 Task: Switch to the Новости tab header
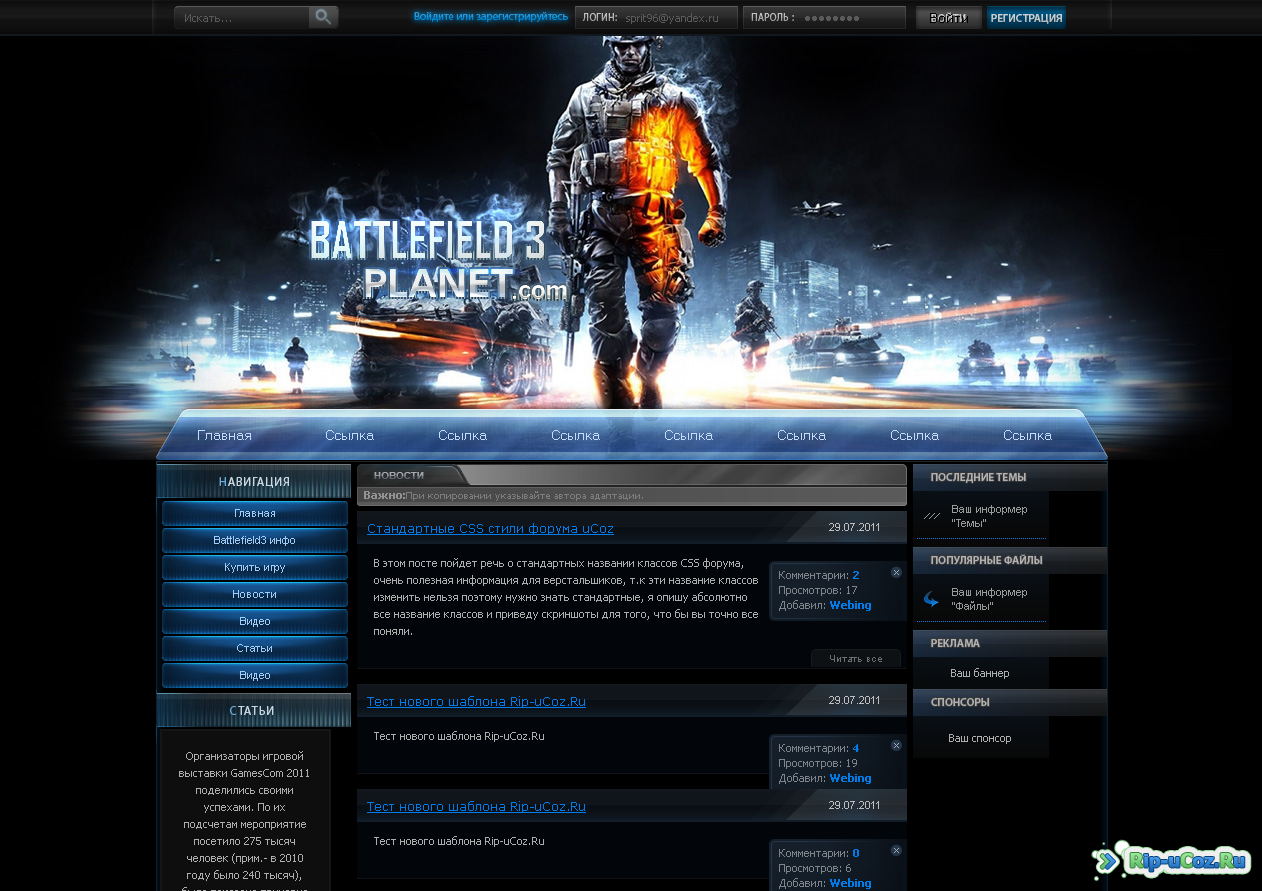coord(399,475)
